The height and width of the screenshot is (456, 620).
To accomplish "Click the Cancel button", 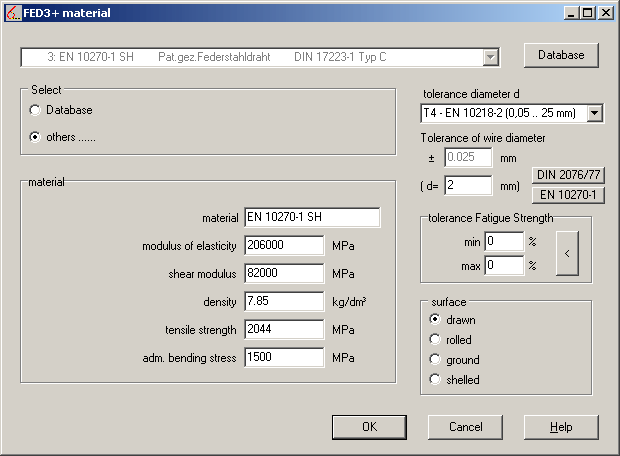I will [465, 427].
